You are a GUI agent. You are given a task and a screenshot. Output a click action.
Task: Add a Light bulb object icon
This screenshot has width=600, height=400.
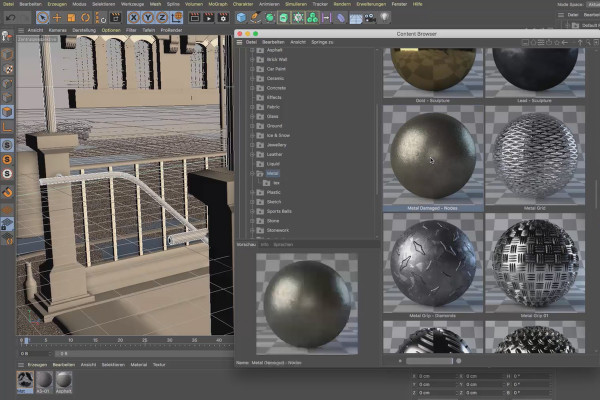pyautogui.click(x=385, y=18)
